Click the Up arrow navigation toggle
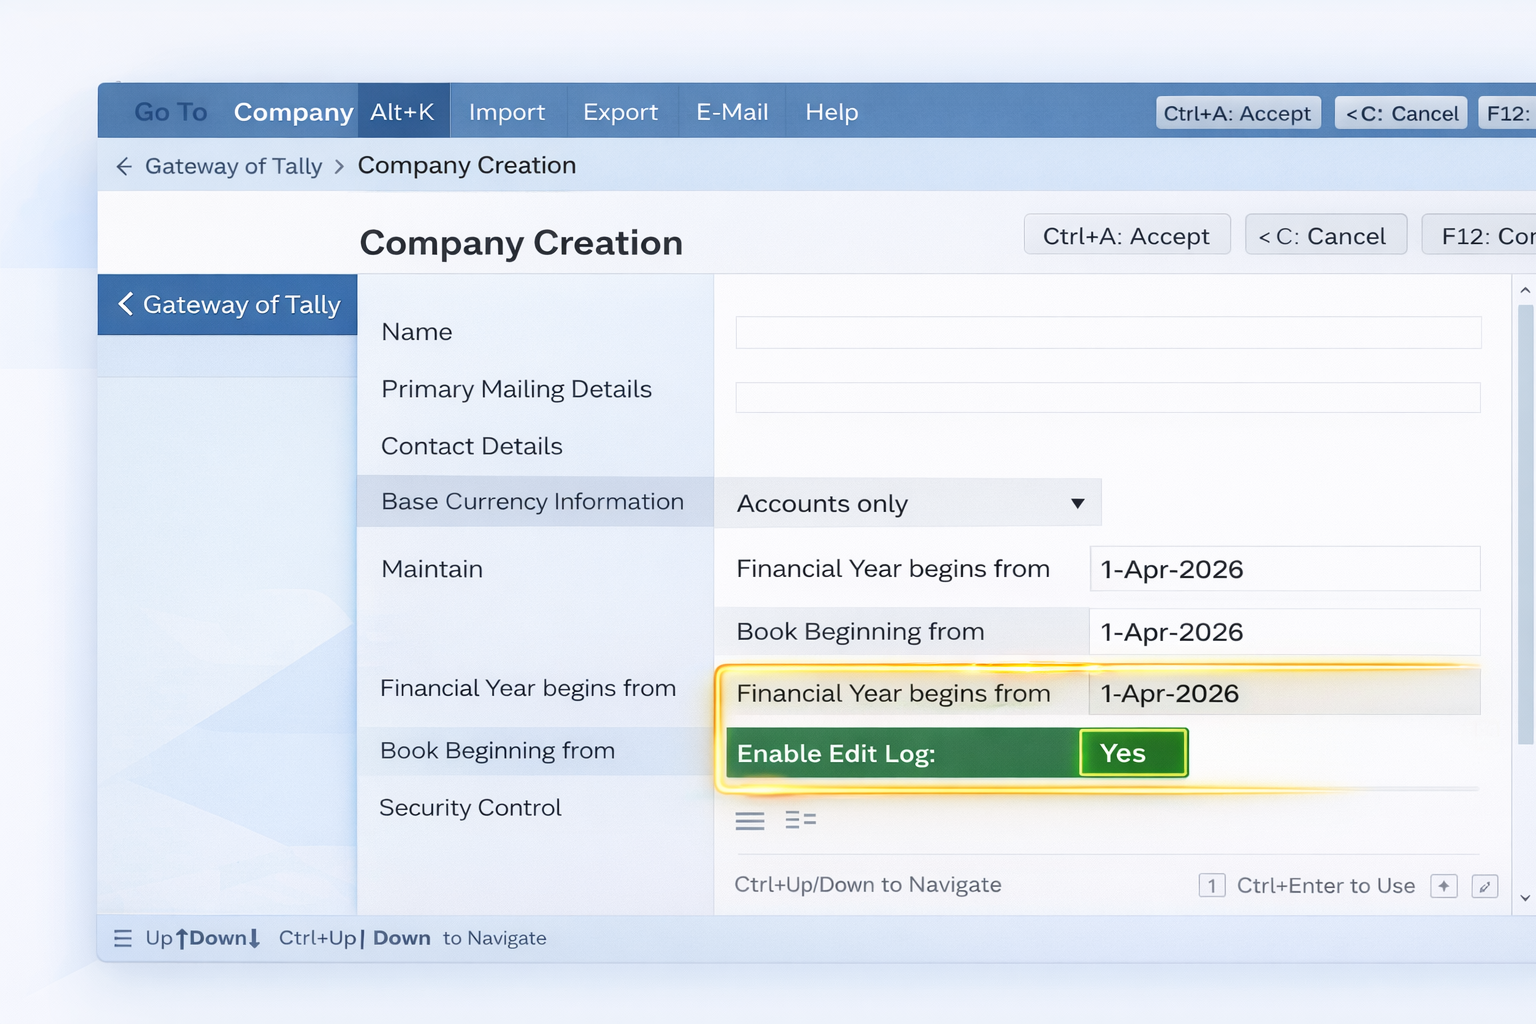This screenshot has height=1024, width=1536. [x=181, y=937]
